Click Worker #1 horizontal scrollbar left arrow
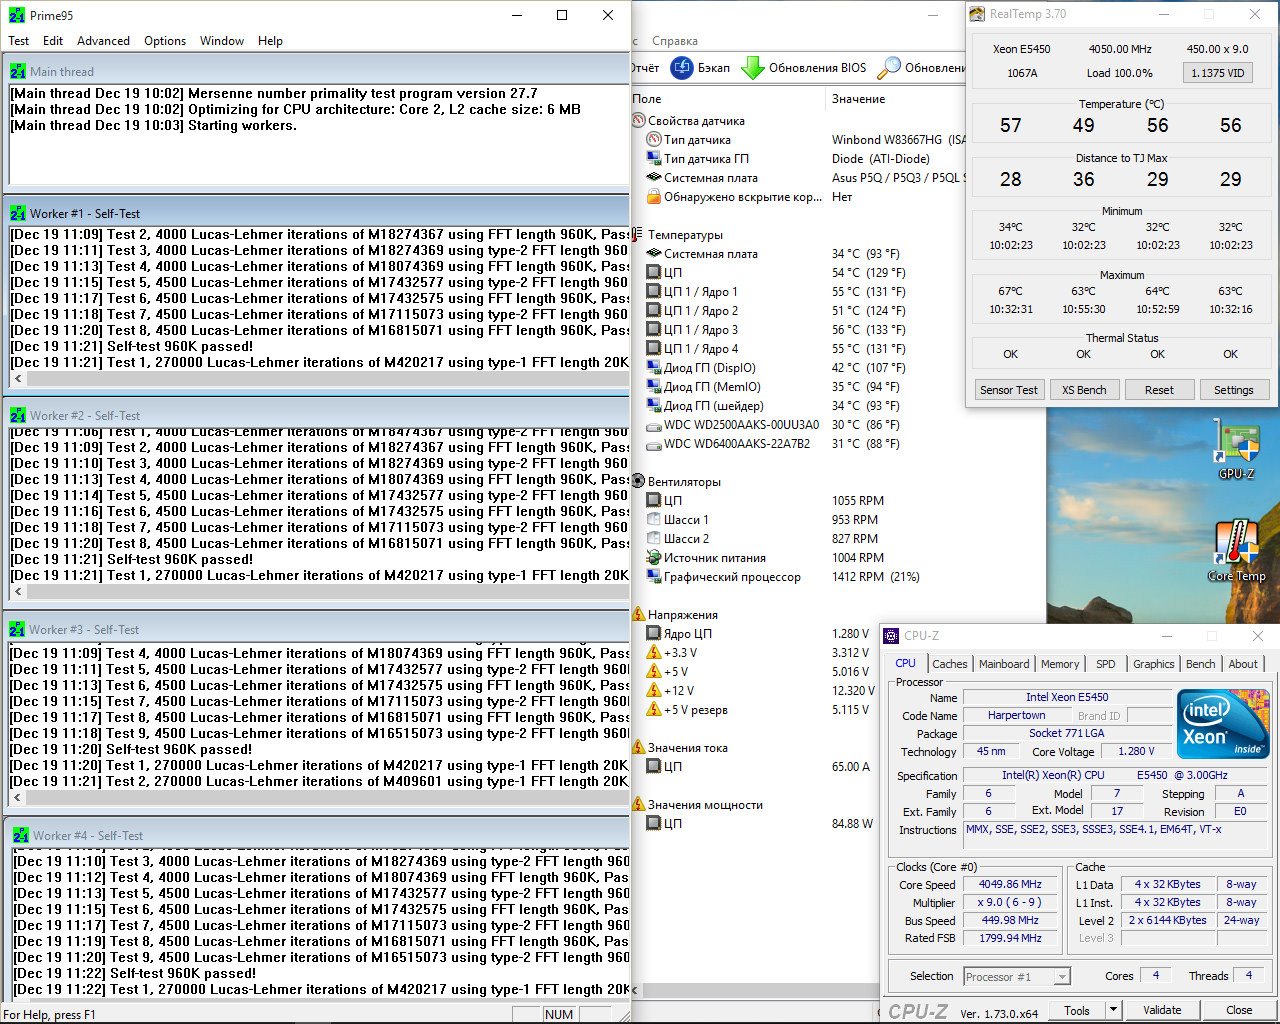The image size is (1280, 1024). pyautogui.click(x=17, y=379)
